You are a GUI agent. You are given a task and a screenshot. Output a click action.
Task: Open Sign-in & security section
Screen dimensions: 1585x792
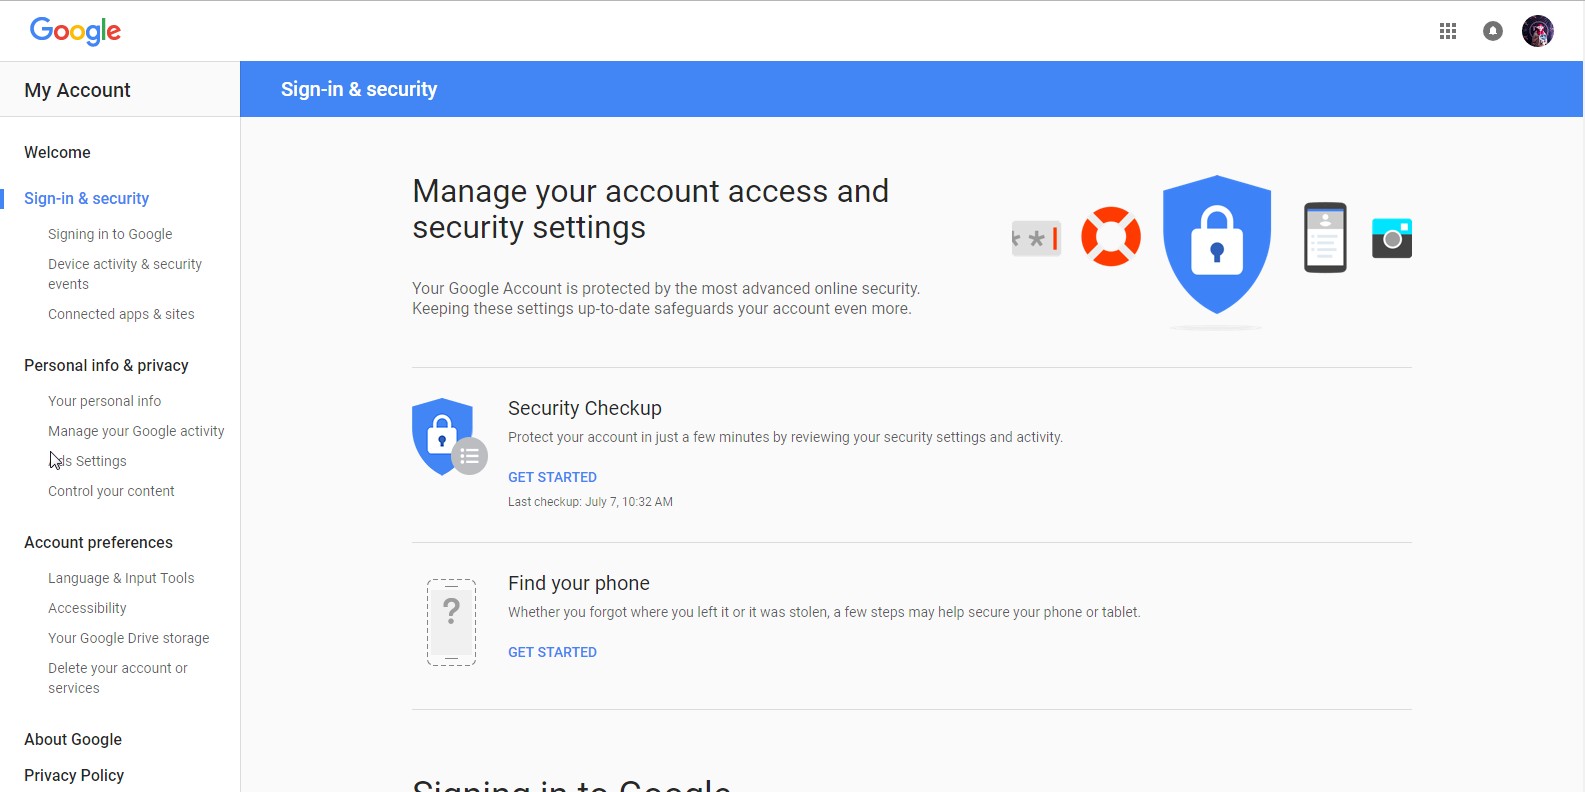pyautogui.click(x=87, y=198)
